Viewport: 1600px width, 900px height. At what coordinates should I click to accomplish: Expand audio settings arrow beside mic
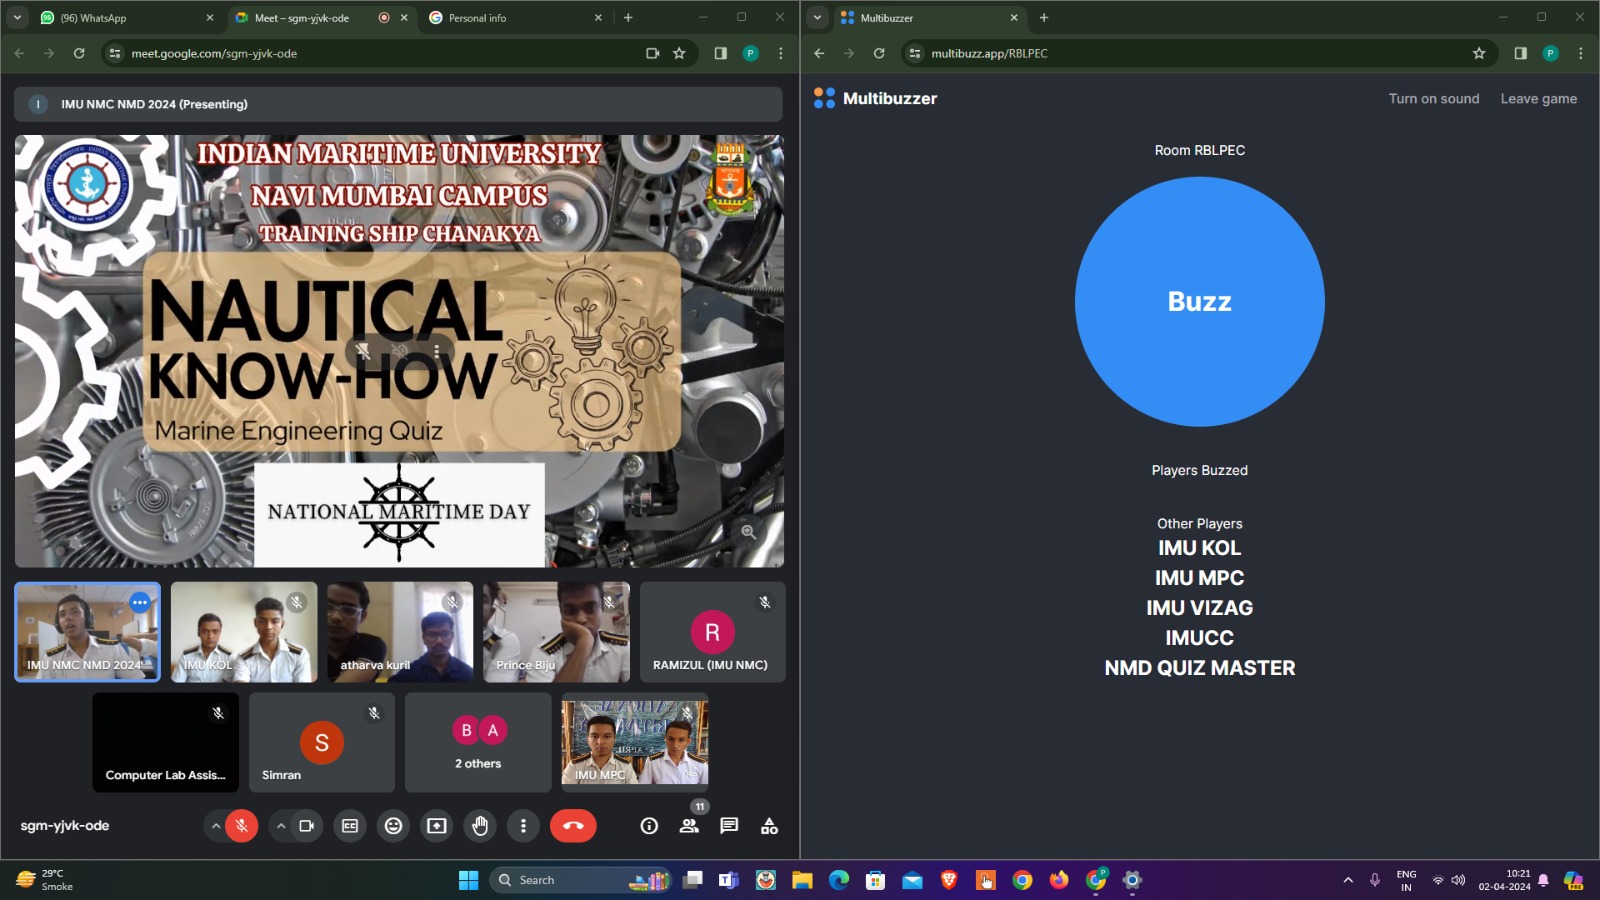(x=215, y=826)
